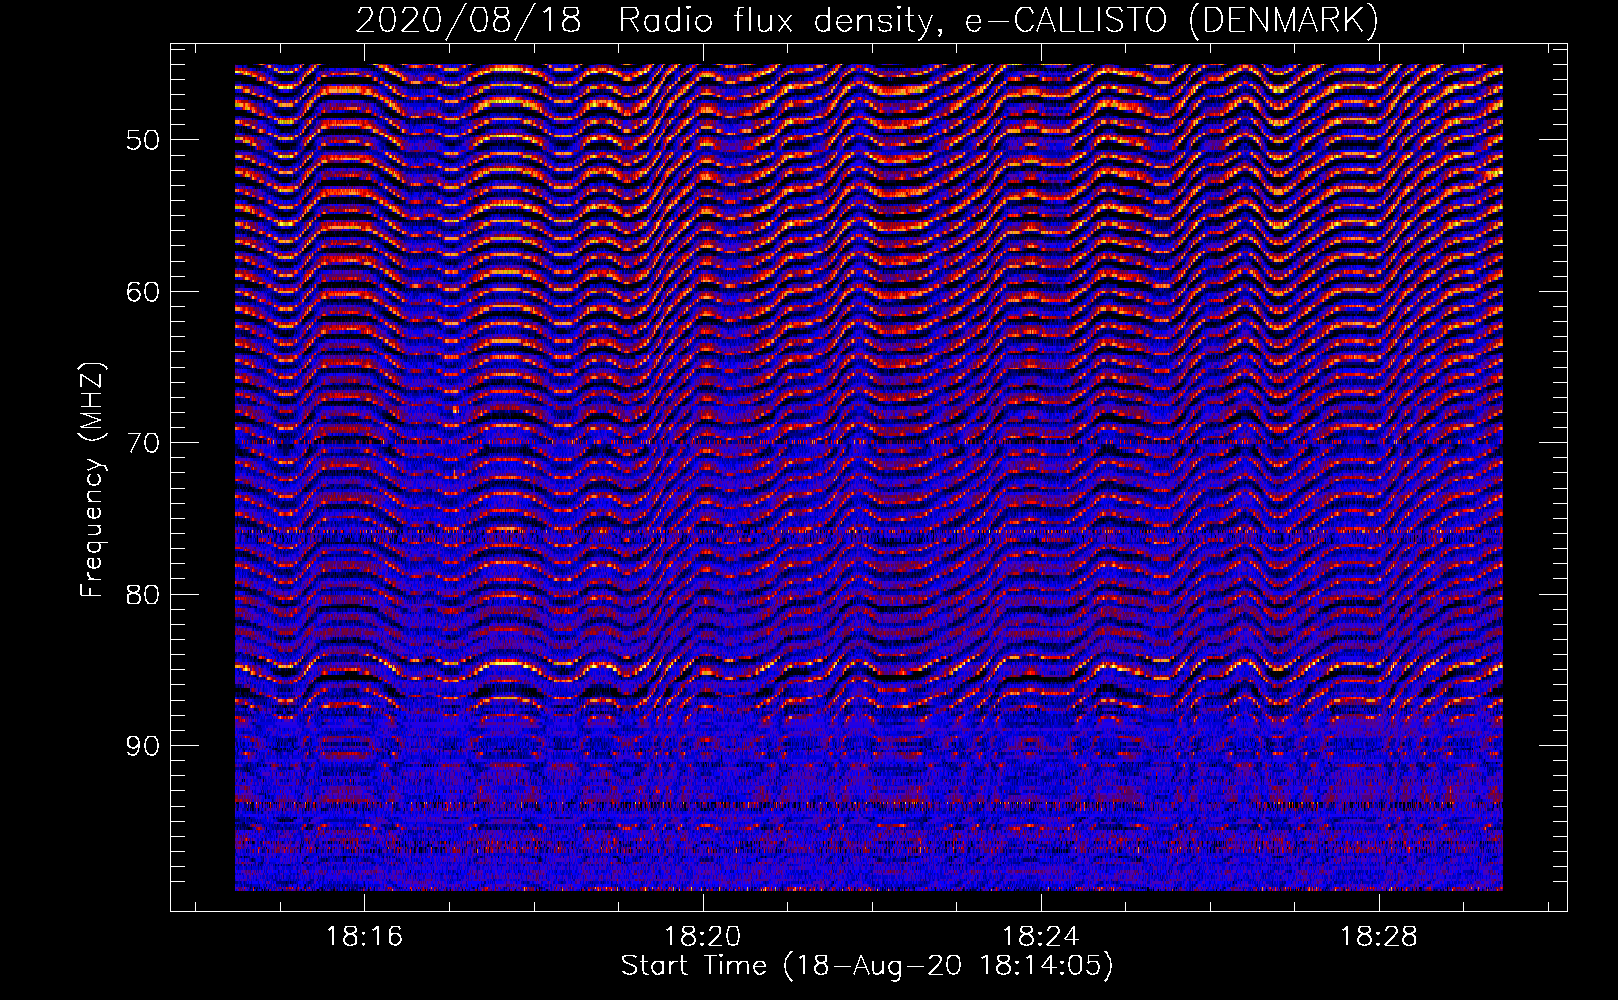Click the 18:28 time tick label
The image size is (1618, 1000).
[x=1379, y=937]
